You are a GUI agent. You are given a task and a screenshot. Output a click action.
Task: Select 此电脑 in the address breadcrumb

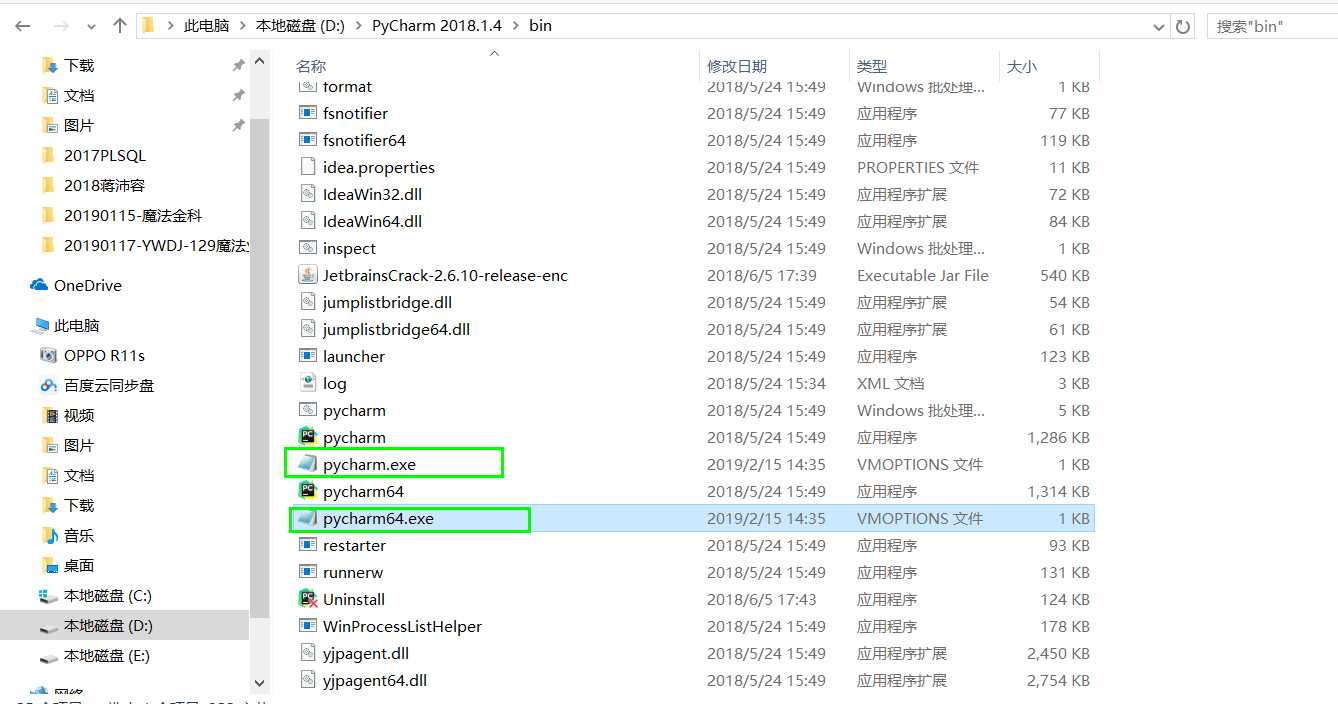coord(206,26)
